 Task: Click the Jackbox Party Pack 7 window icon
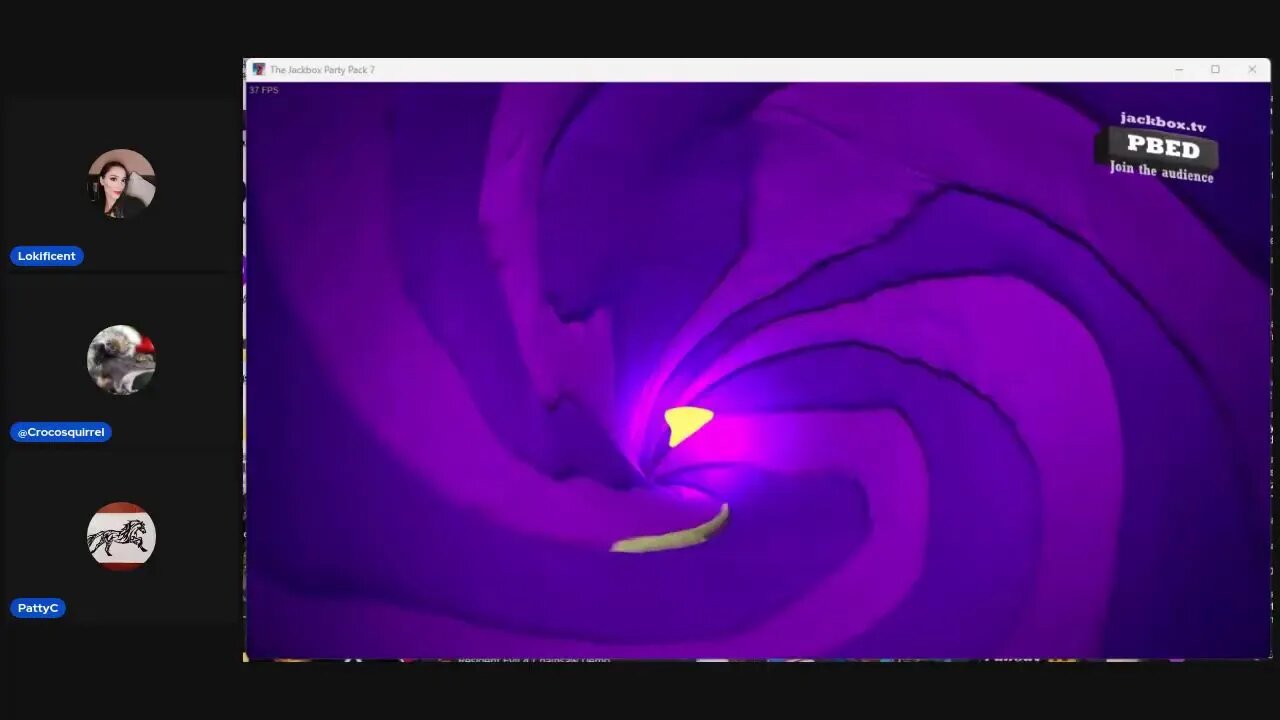[259, 70]
